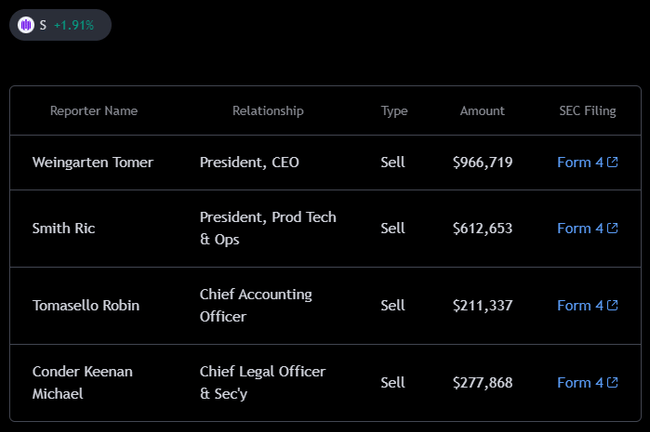The height and width of the screenshot is (432, 650).
Task: Click external link icon in Tomasello Robin row
Action: click(612, 305)
